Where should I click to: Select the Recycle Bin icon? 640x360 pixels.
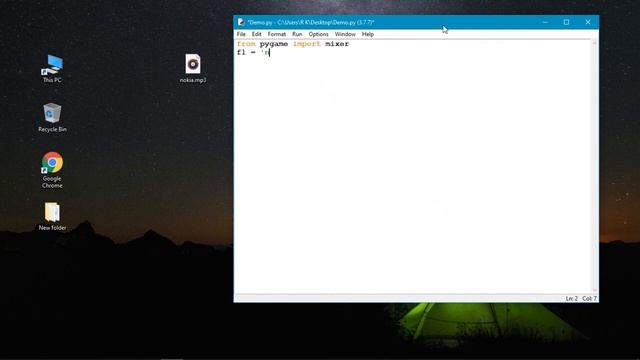point(52,118)
